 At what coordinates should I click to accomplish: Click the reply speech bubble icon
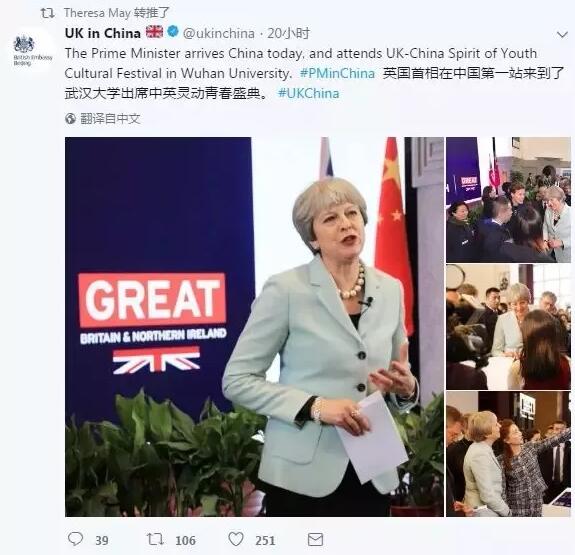coord(76,539)
